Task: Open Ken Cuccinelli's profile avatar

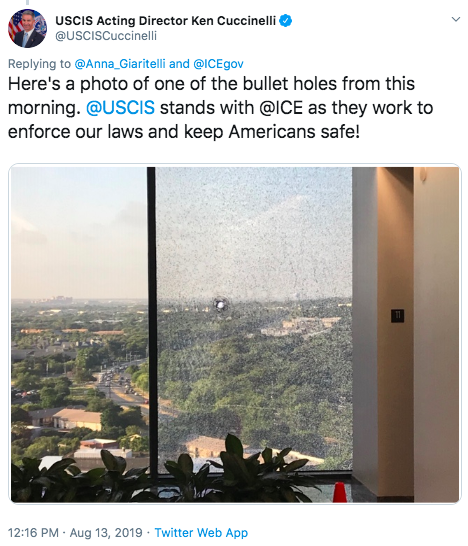Action: (x=28, y=29)
